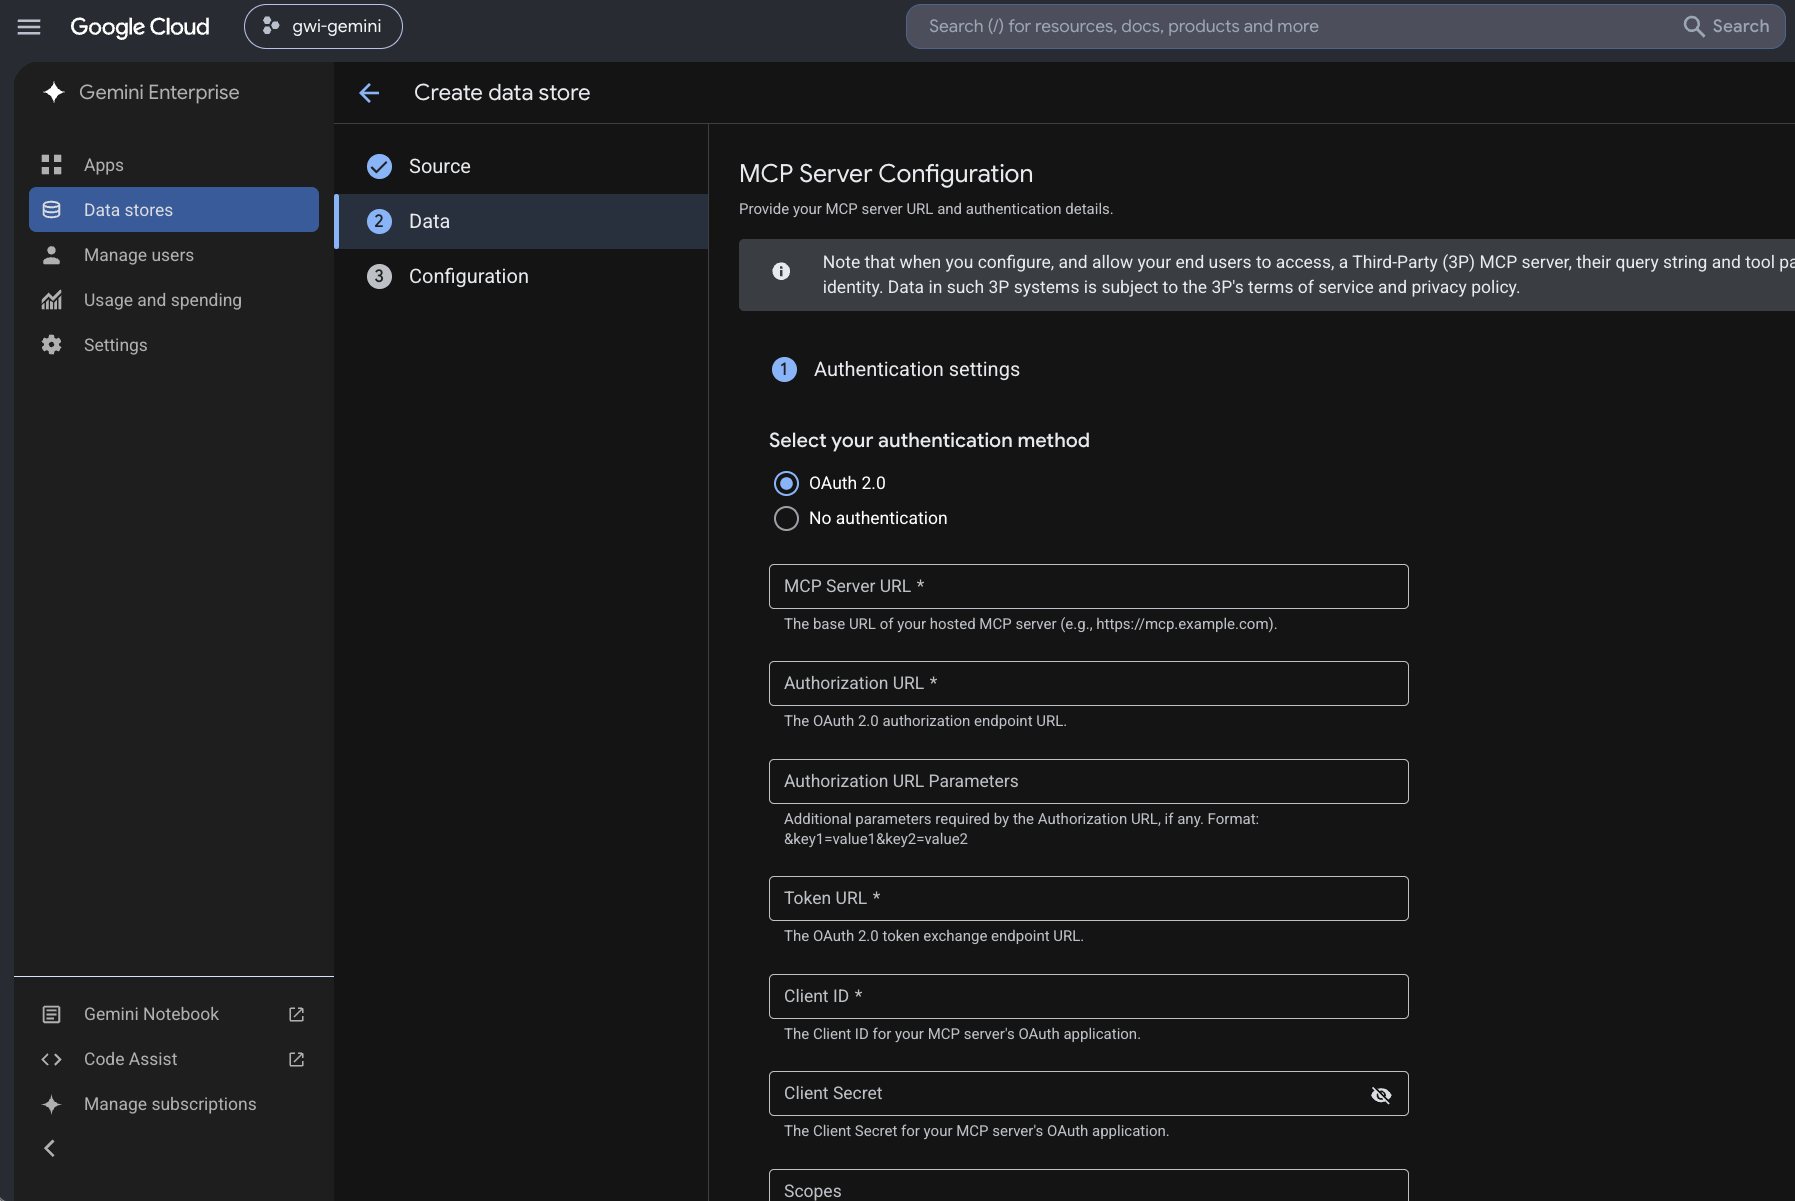The image size is (1795, 1201).
Task: Click the Code Assist external link icon
Action: (297, 1059)
